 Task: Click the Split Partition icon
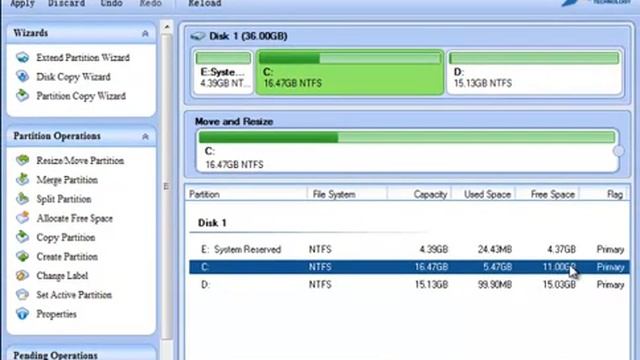pyautogui.click(x=22, y=198)
